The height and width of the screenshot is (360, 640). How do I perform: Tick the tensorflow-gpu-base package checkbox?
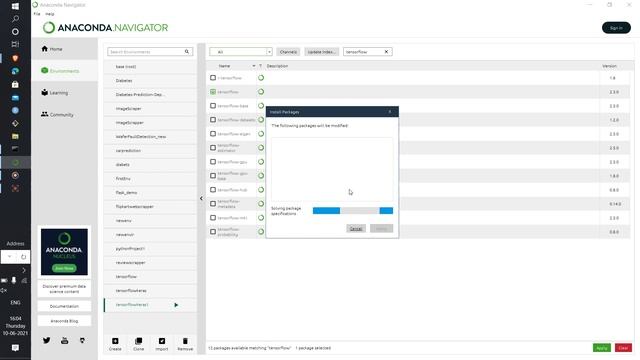click(x=213, y=176)
